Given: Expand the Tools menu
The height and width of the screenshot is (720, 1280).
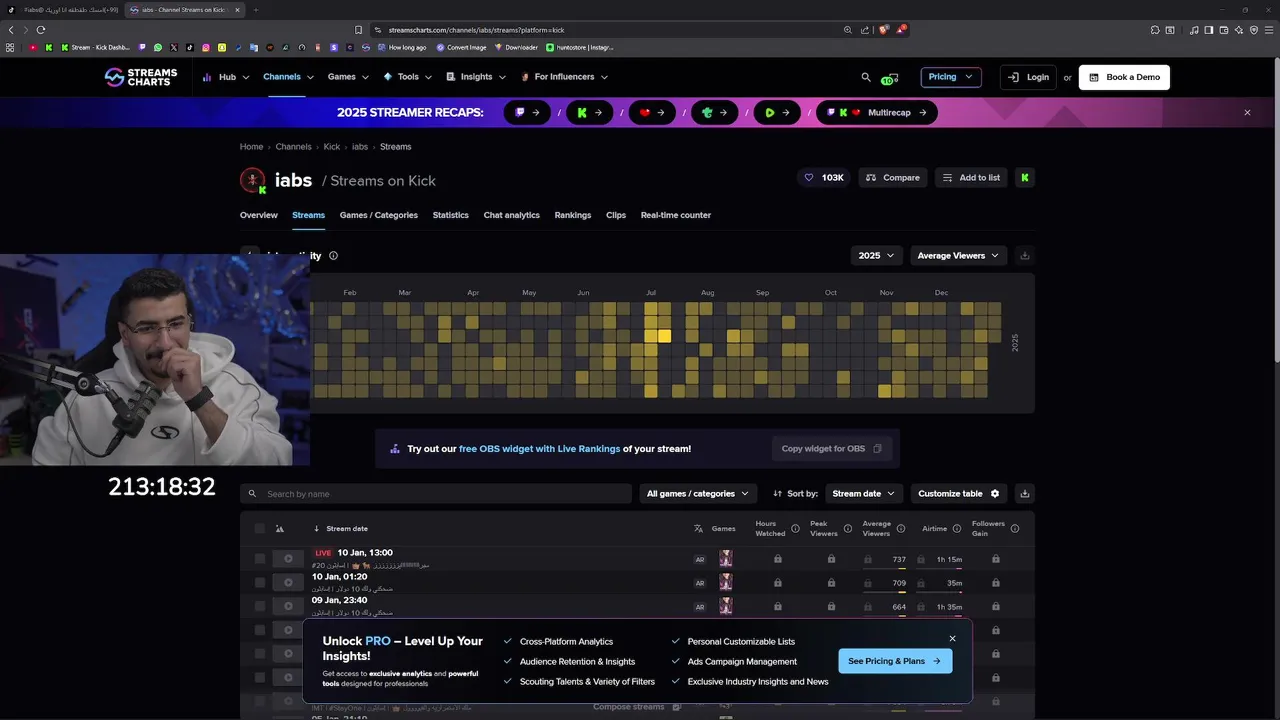Looking at the screenshot, I should tap(407, 77).
